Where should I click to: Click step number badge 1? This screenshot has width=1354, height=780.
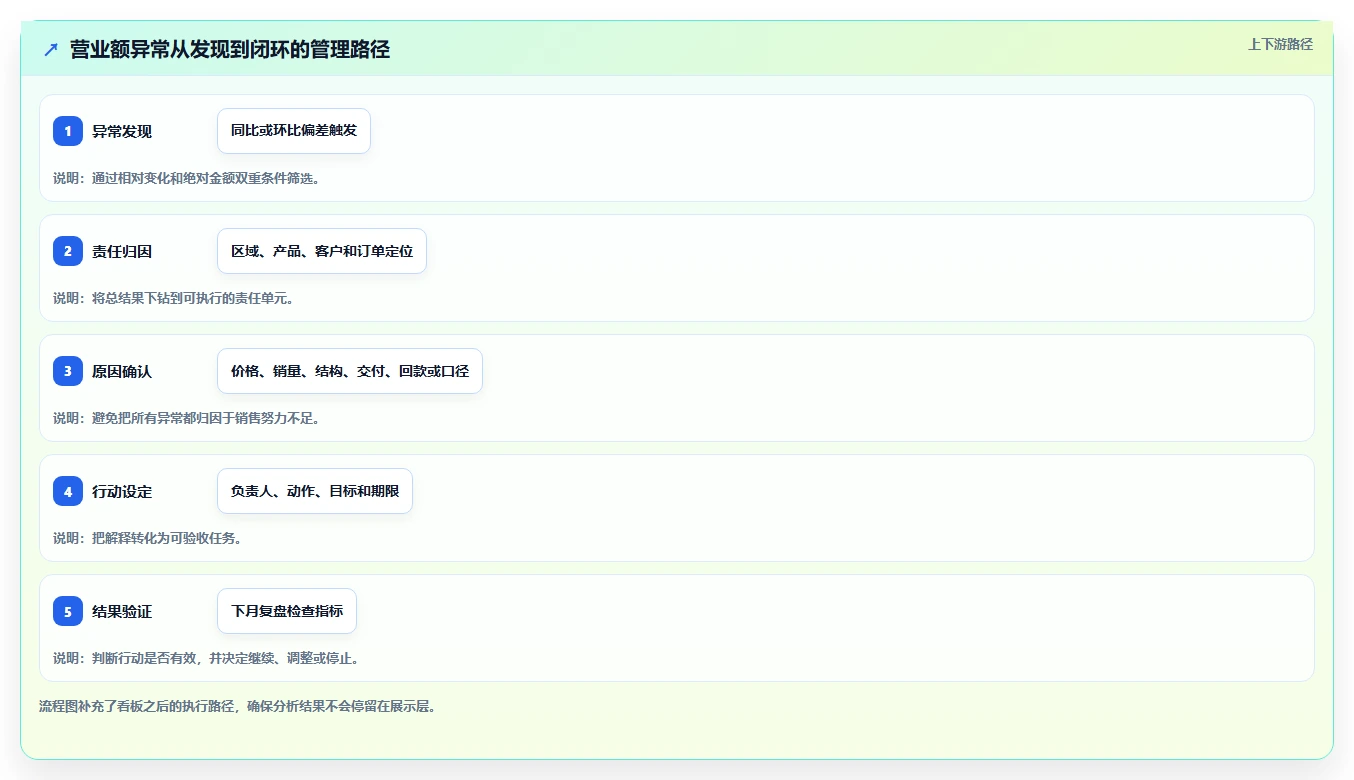(x=68, y=131)
